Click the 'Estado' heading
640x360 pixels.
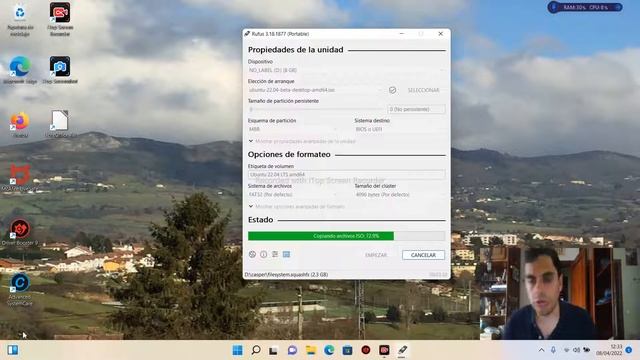click(x=260, y=220)
